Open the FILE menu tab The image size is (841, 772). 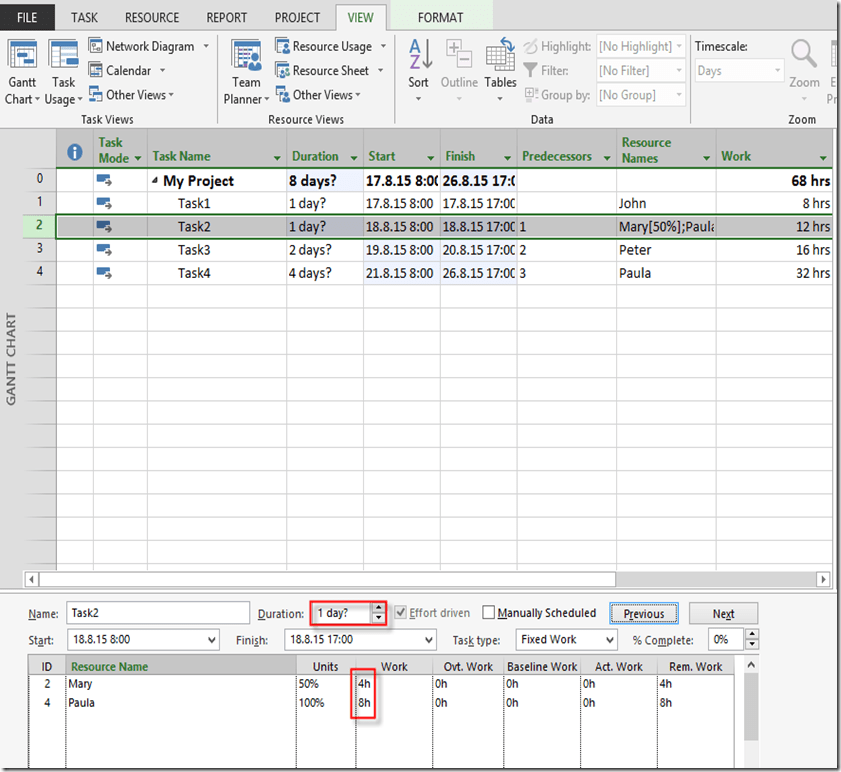[28, 17]
